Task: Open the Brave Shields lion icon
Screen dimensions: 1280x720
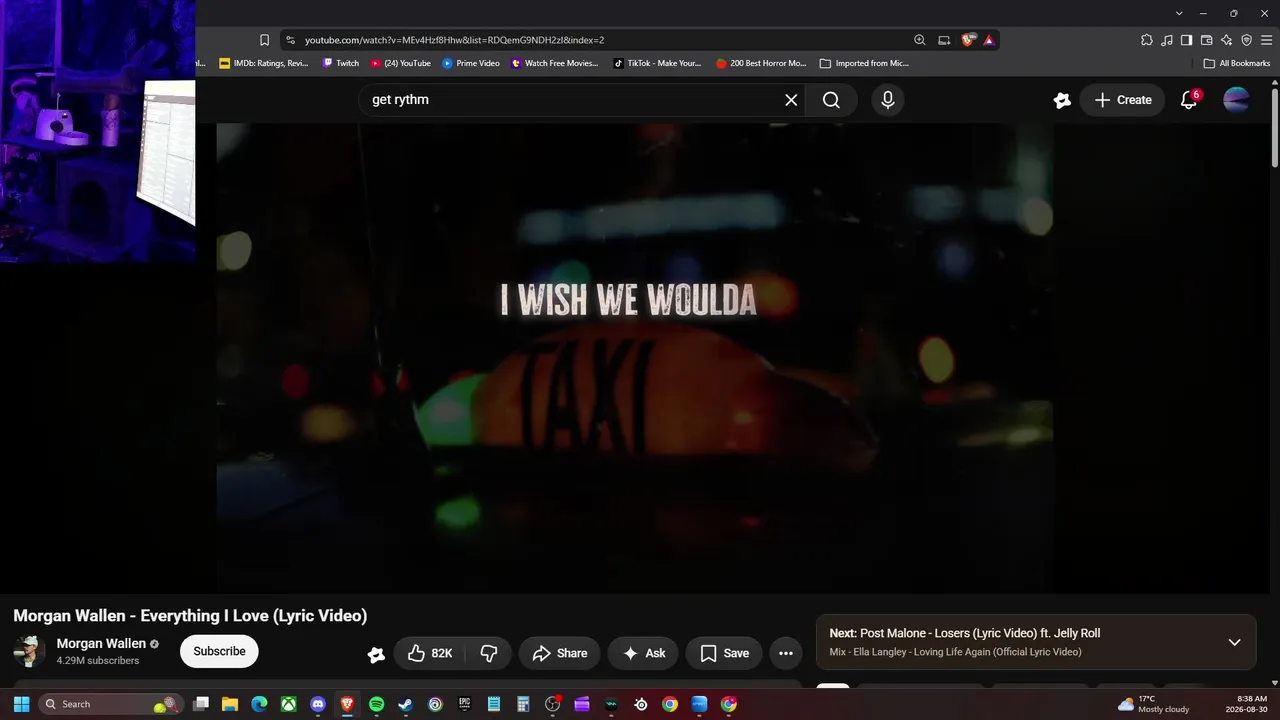Action: coord(968,40)
